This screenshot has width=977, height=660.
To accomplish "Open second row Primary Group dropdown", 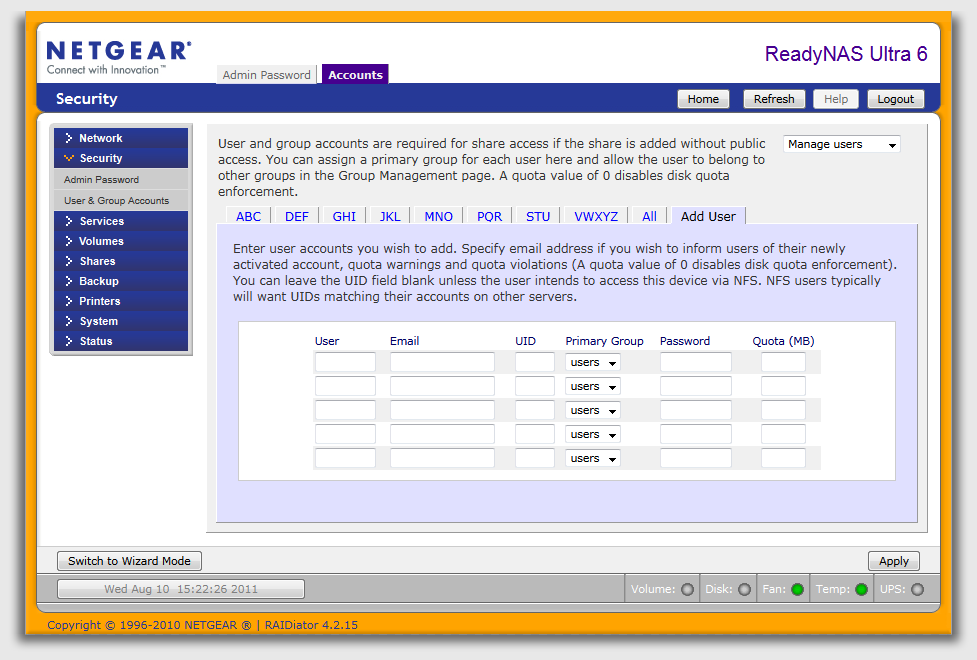I will [x=593, y=386].
